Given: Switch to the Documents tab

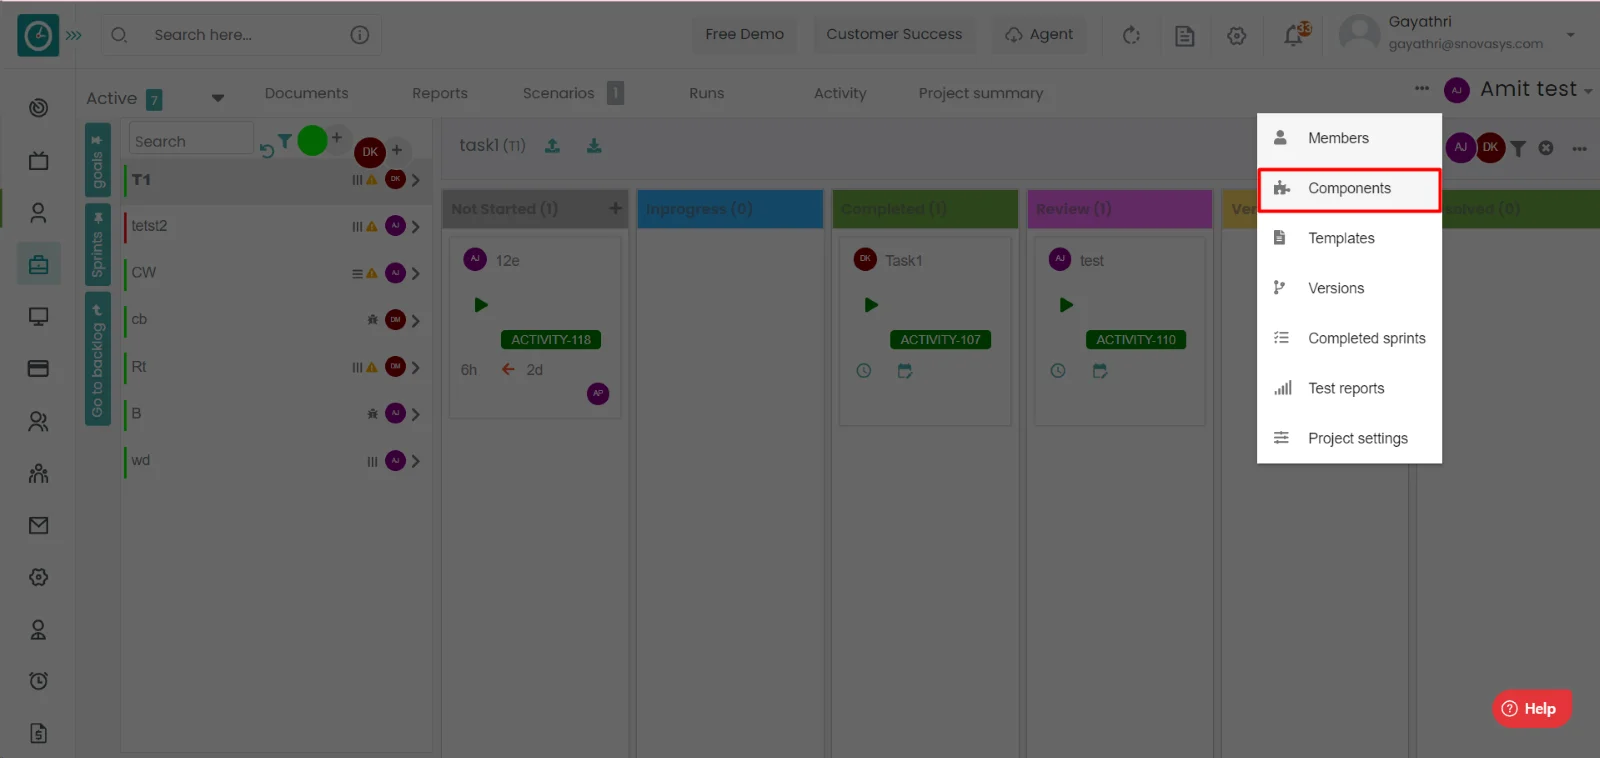Looking at the screenshot, I should tap(306, 93).
